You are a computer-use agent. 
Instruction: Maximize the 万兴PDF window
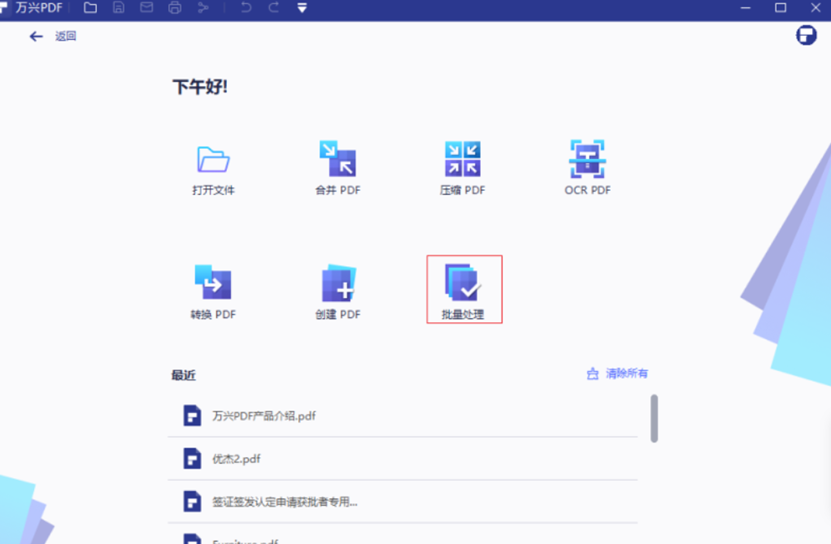(780, 8)
